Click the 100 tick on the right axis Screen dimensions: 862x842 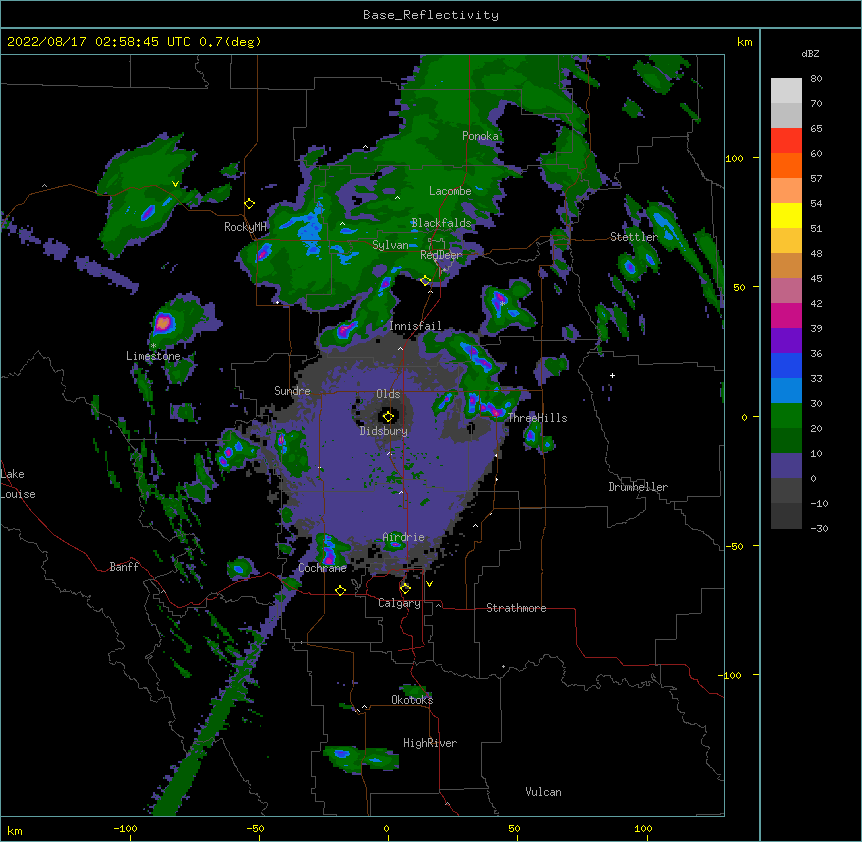pyautogui.click(x=734, y=158)
